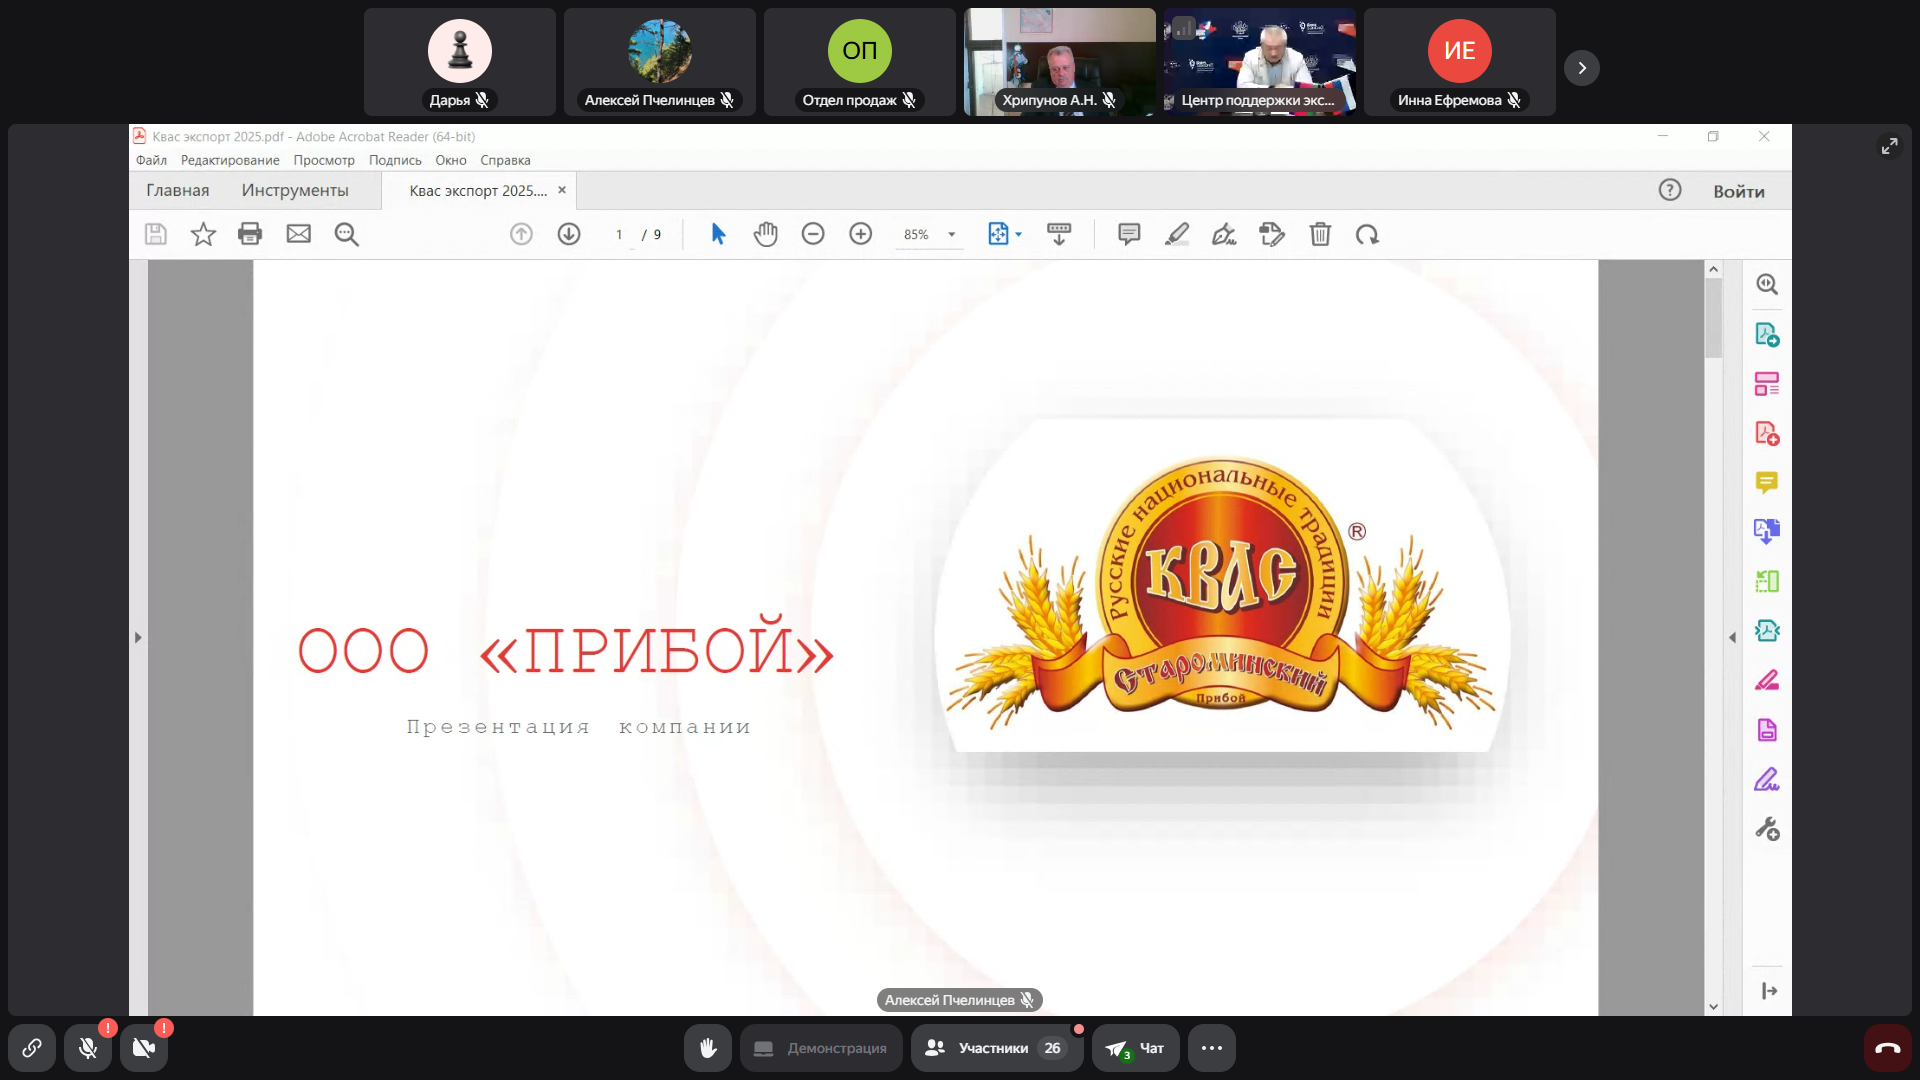Copy meeting link with the chain icon
The image size is (1920, 1080).
pos(32,1048)
